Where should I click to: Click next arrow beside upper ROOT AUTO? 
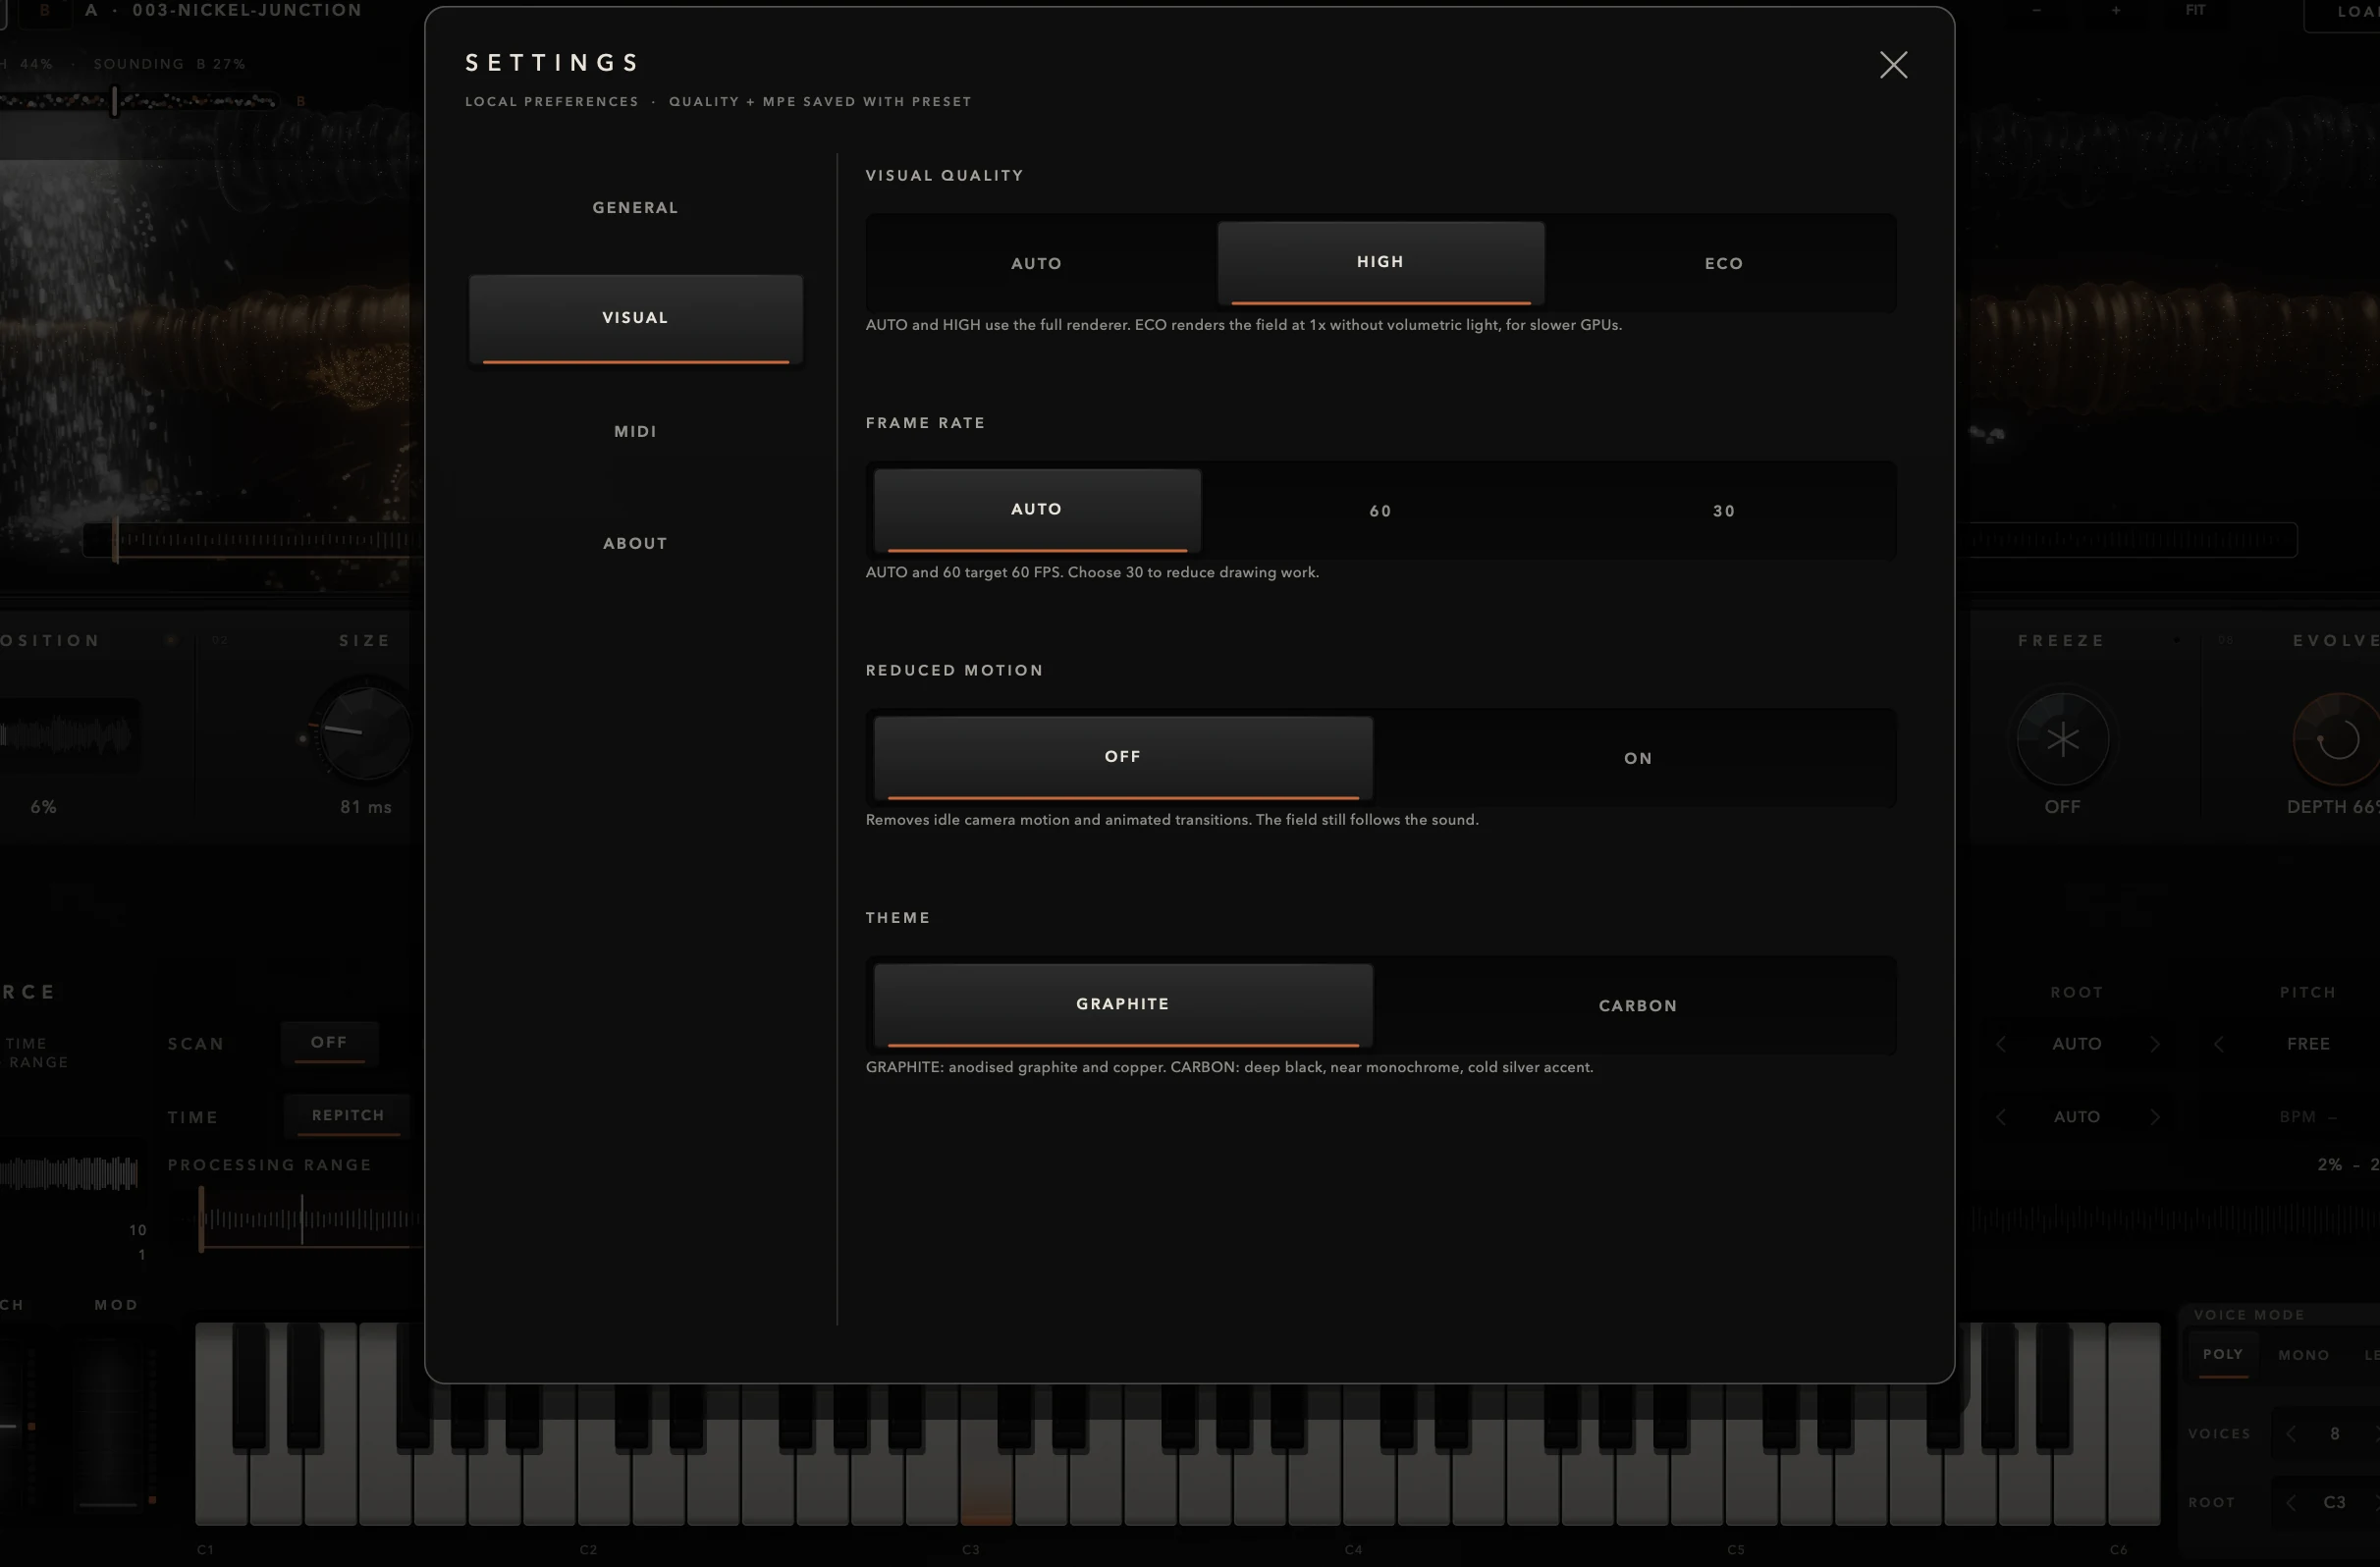tap(2155, 1044)
